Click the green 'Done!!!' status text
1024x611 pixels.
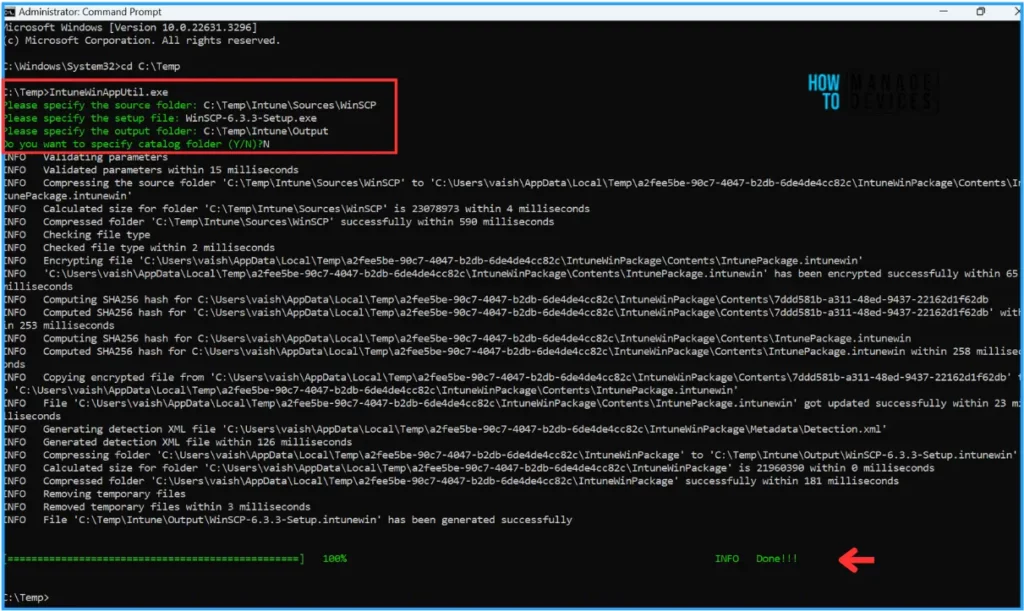(x=776, y=559)
